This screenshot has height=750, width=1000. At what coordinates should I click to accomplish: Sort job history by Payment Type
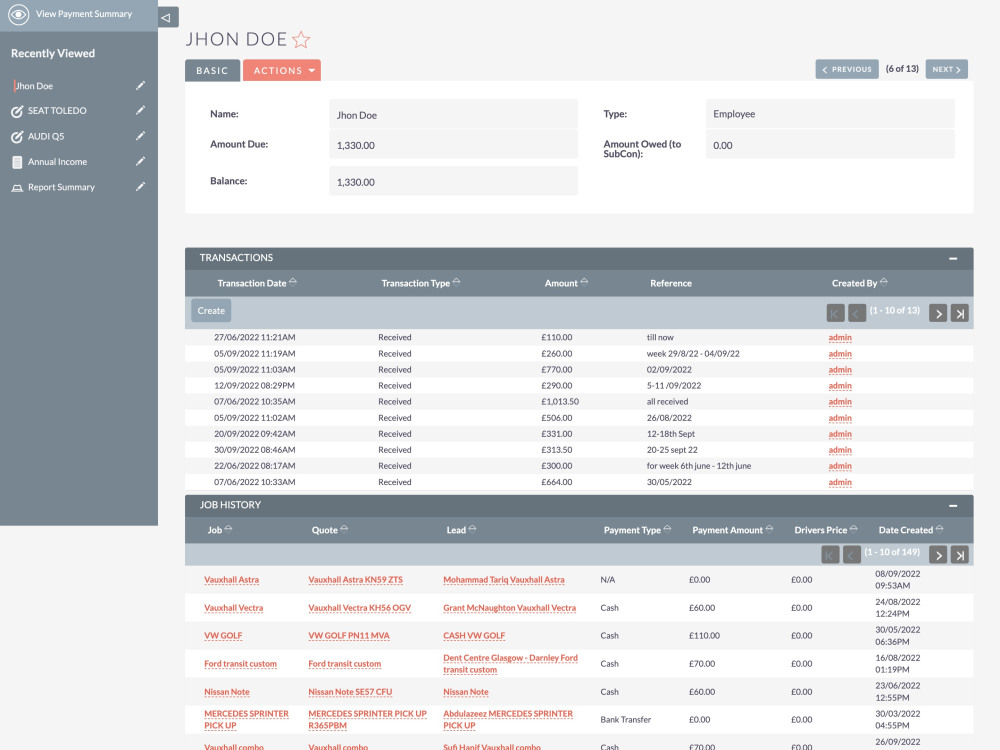[638, 530]
